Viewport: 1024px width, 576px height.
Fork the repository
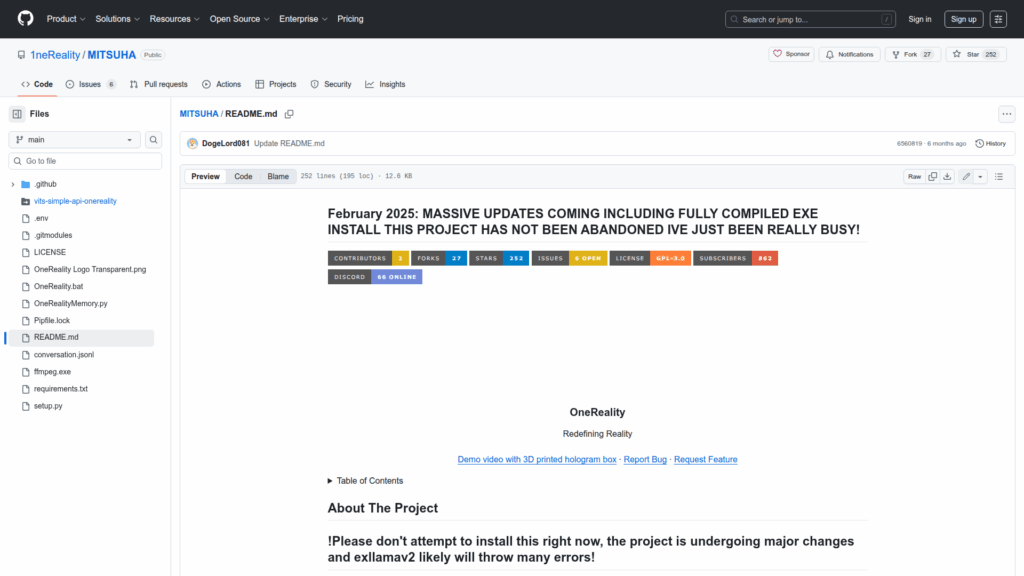(912, 54)
